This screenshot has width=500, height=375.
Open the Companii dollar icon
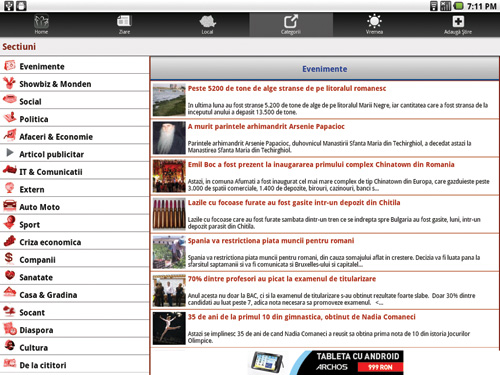point(9,258)
